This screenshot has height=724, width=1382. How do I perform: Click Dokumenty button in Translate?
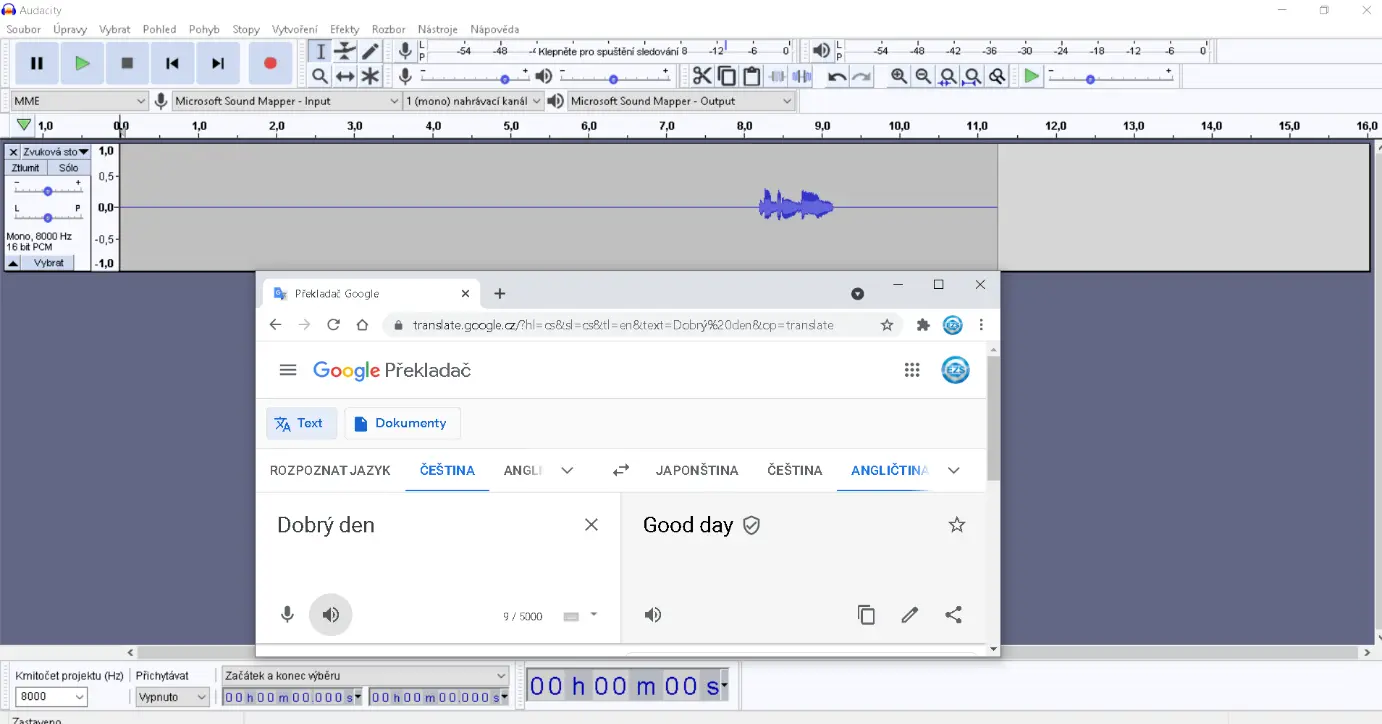click(402, 423)
